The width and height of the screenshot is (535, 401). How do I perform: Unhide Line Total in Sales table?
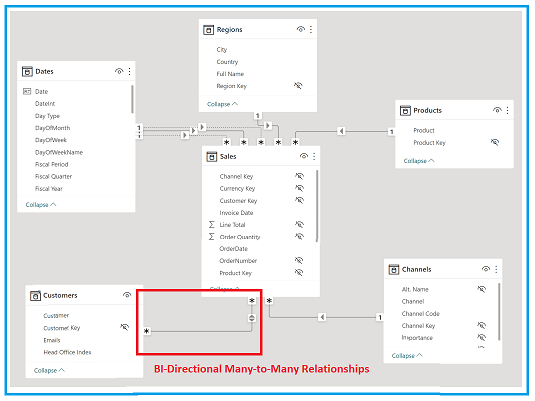(299, 224)
